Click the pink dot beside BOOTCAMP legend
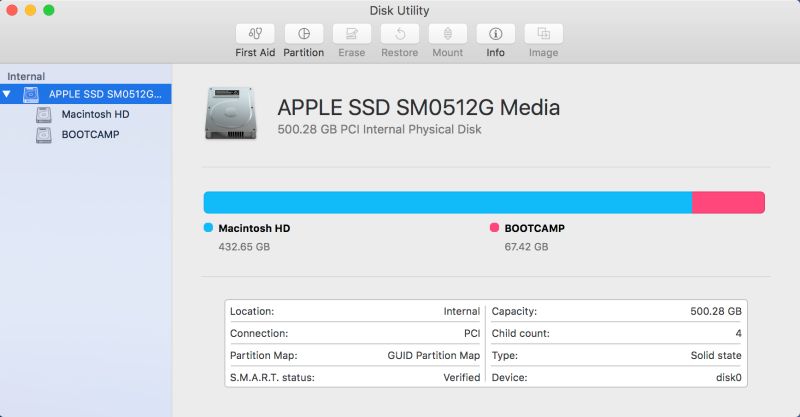 coord(494,228)
